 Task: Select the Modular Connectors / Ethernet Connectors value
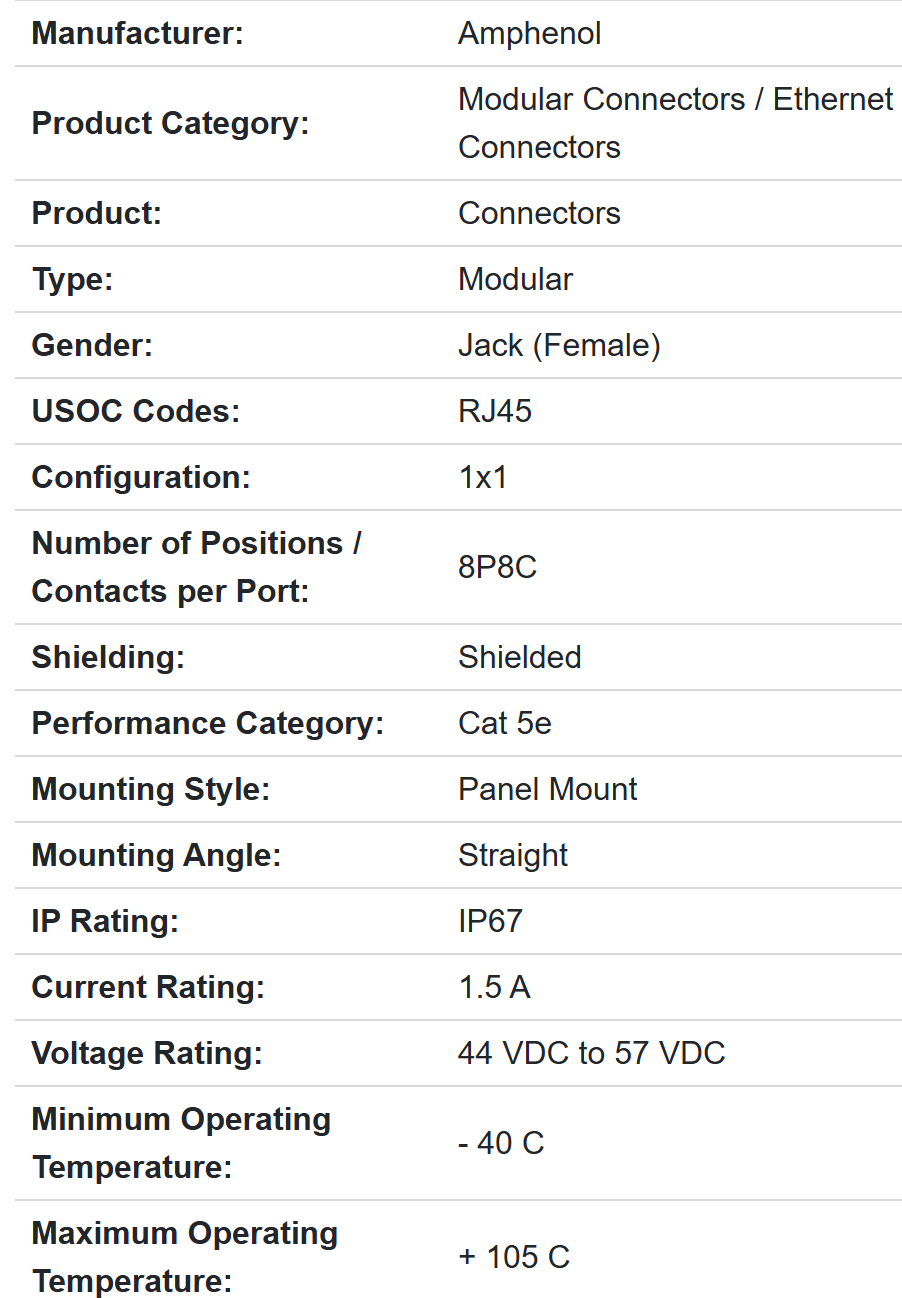pyautogui.click(x=675, y=123)
